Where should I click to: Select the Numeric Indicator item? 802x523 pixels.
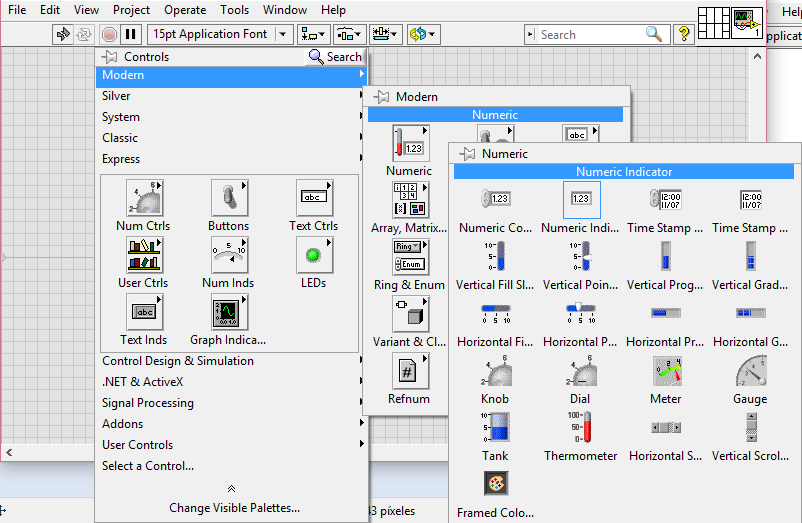[x=582, y=199]
